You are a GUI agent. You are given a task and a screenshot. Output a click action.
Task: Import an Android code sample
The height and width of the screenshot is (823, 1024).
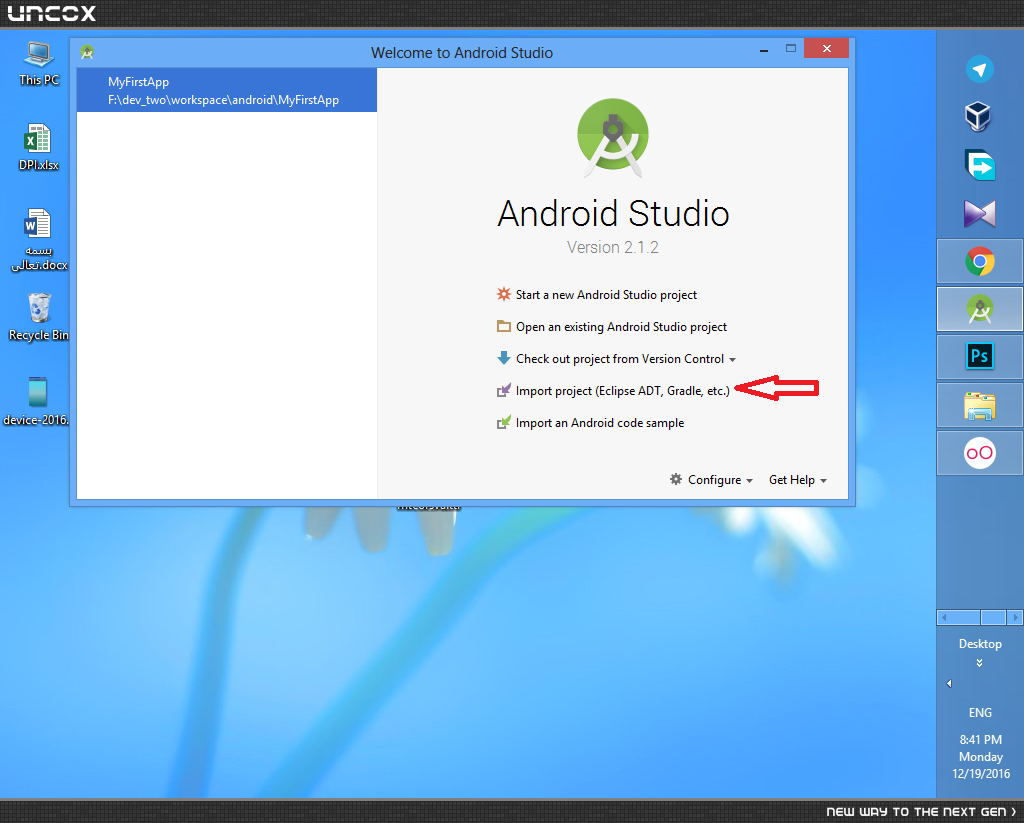click(600, 423)
